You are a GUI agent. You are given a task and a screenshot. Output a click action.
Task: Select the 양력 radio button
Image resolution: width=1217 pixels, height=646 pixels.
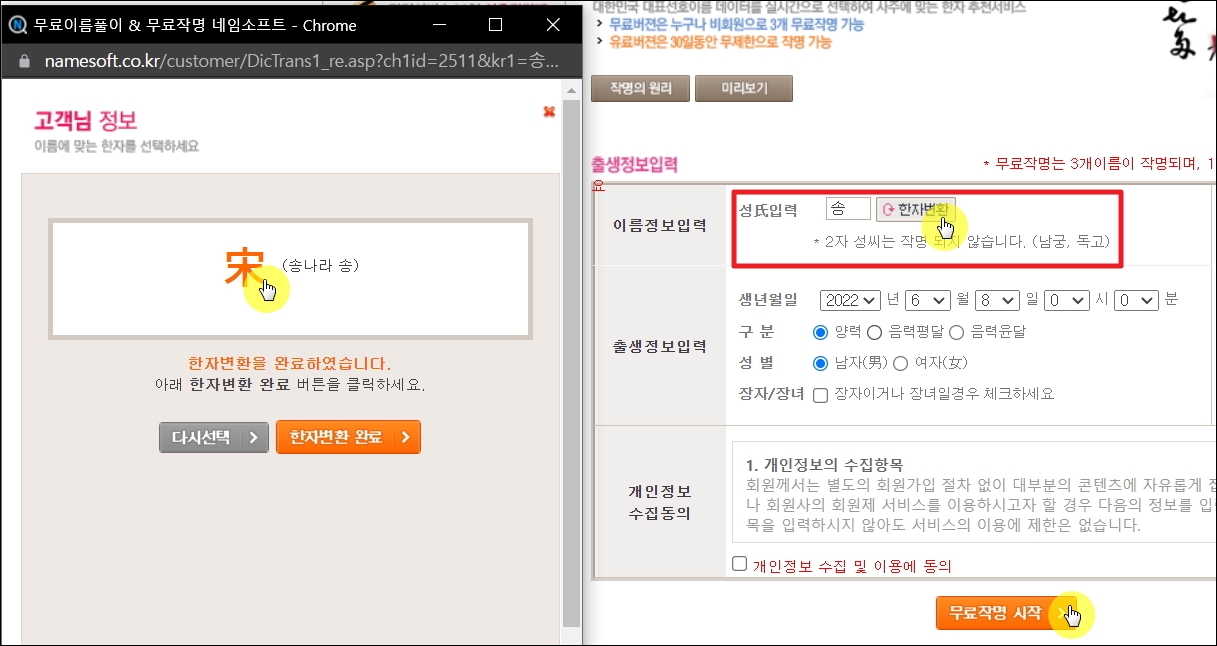(x=821, y=332)
